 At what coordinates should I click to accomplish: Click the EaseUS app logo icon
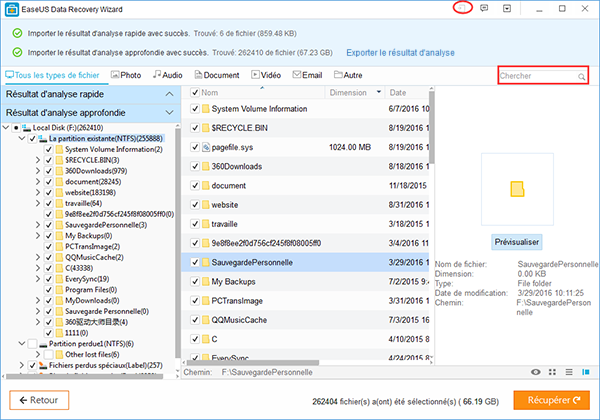click(x=11, y=10)
